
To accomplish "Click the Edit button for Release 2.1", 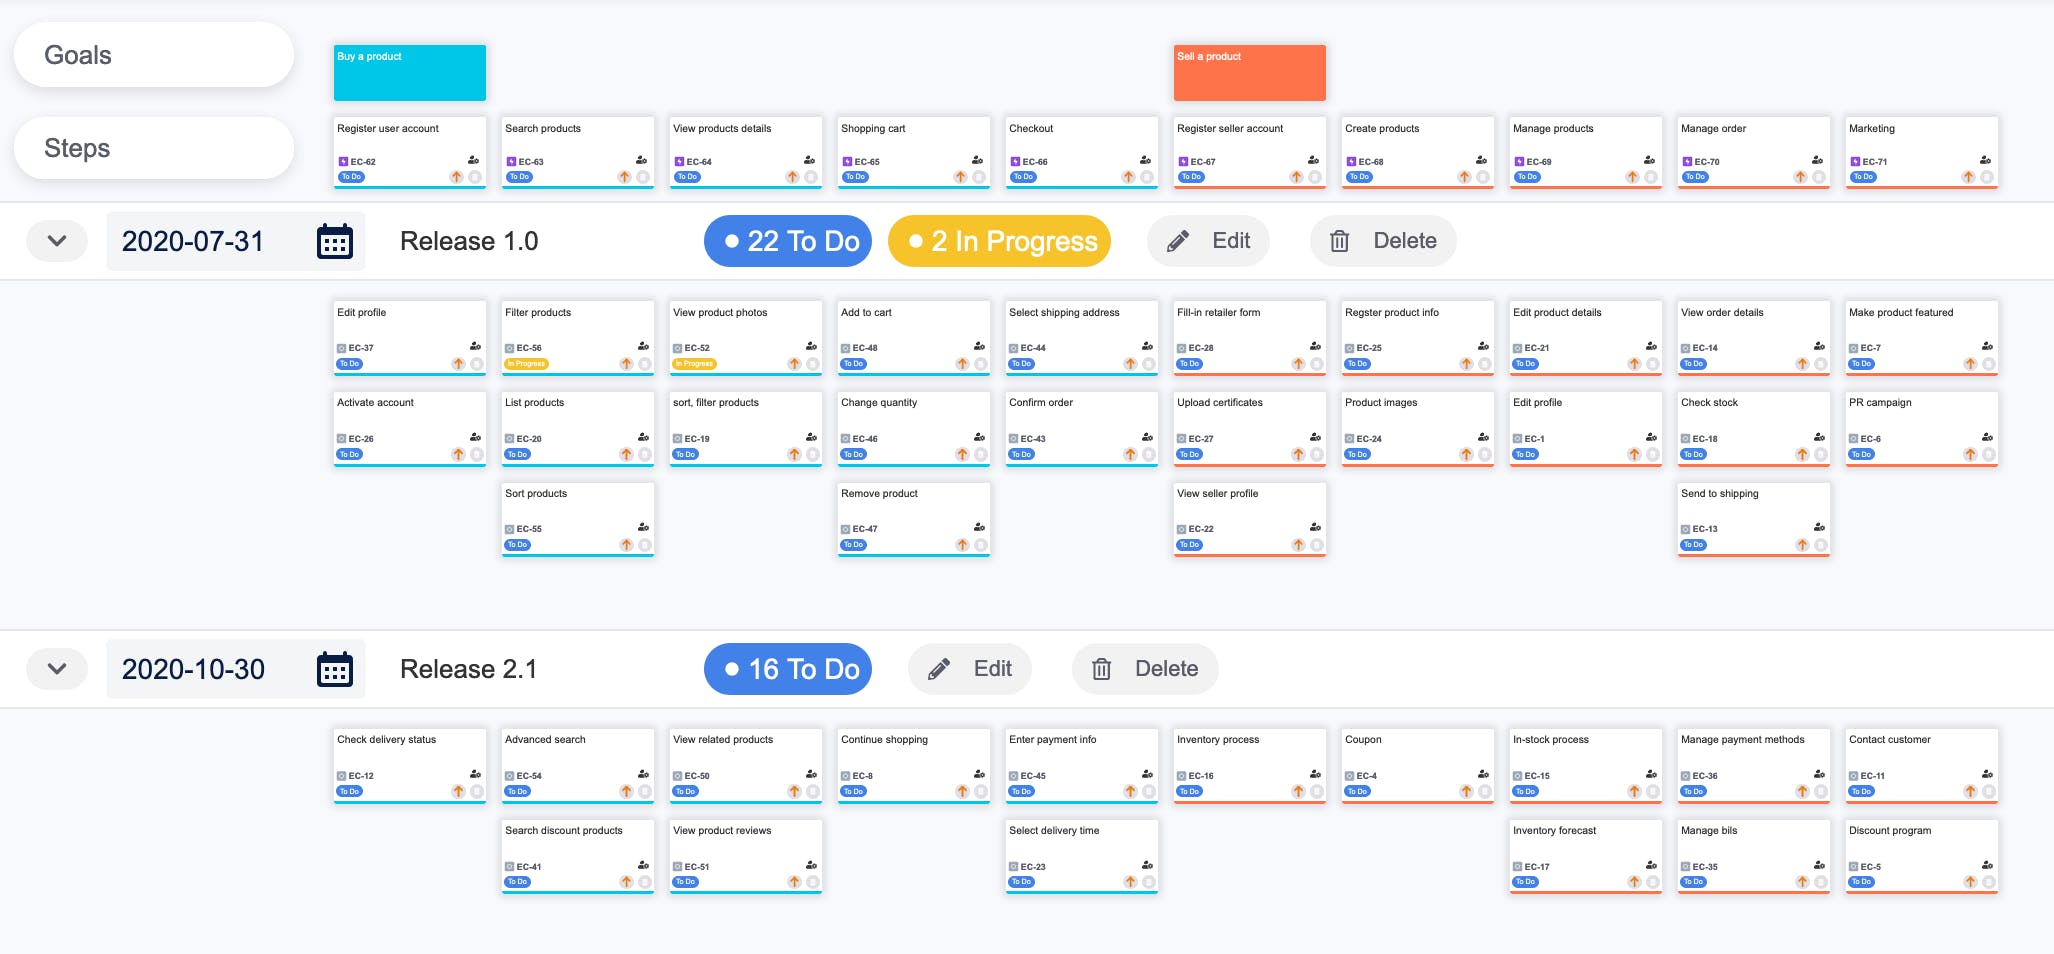I will [x=969, y=668].
